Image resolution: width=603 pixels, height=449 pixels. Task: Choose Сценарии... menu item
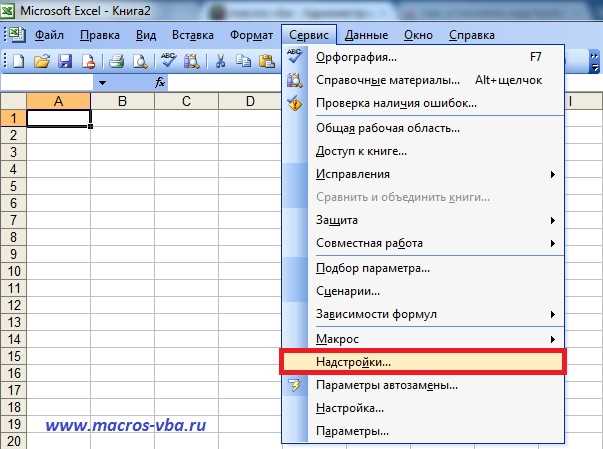423,291
